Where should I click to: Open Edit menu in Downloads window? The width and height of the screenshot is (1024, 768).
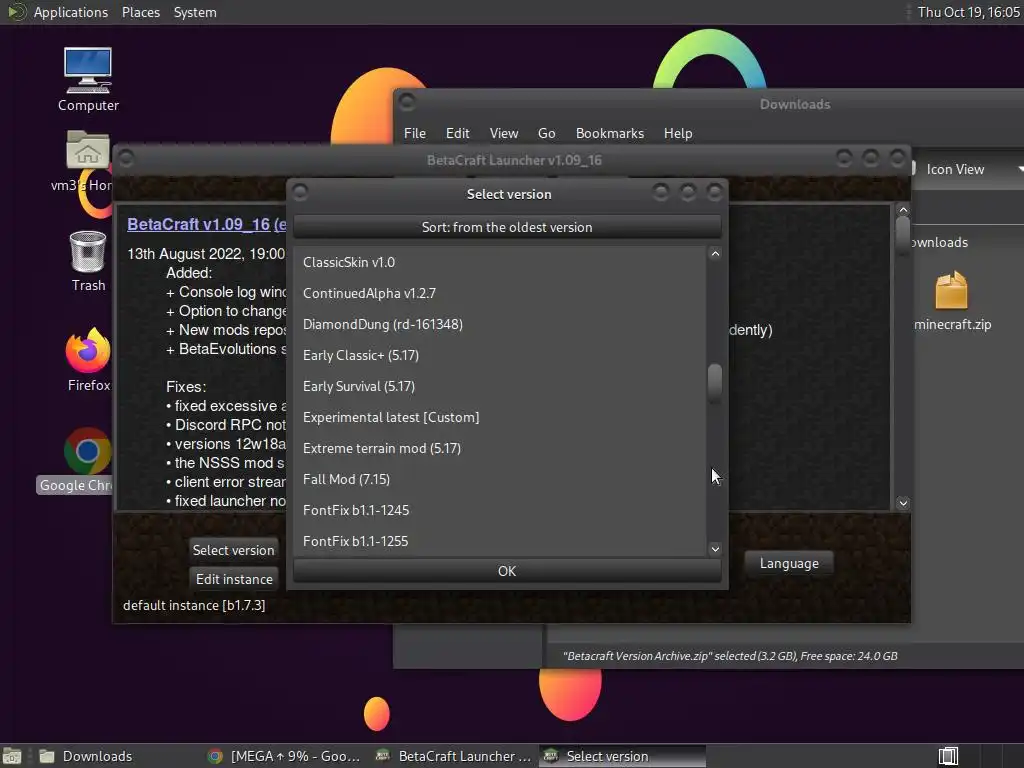coord(457,133)
